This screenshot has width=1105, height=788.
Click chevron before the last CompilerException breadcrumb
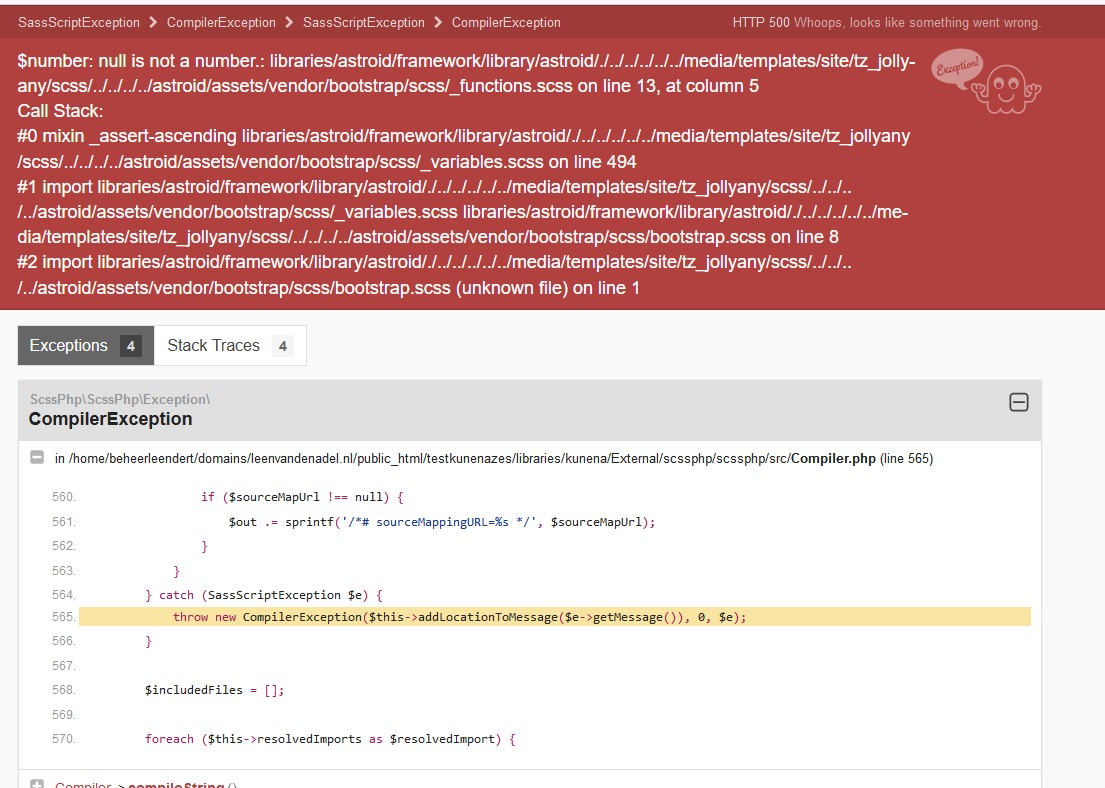click(438, 22)
